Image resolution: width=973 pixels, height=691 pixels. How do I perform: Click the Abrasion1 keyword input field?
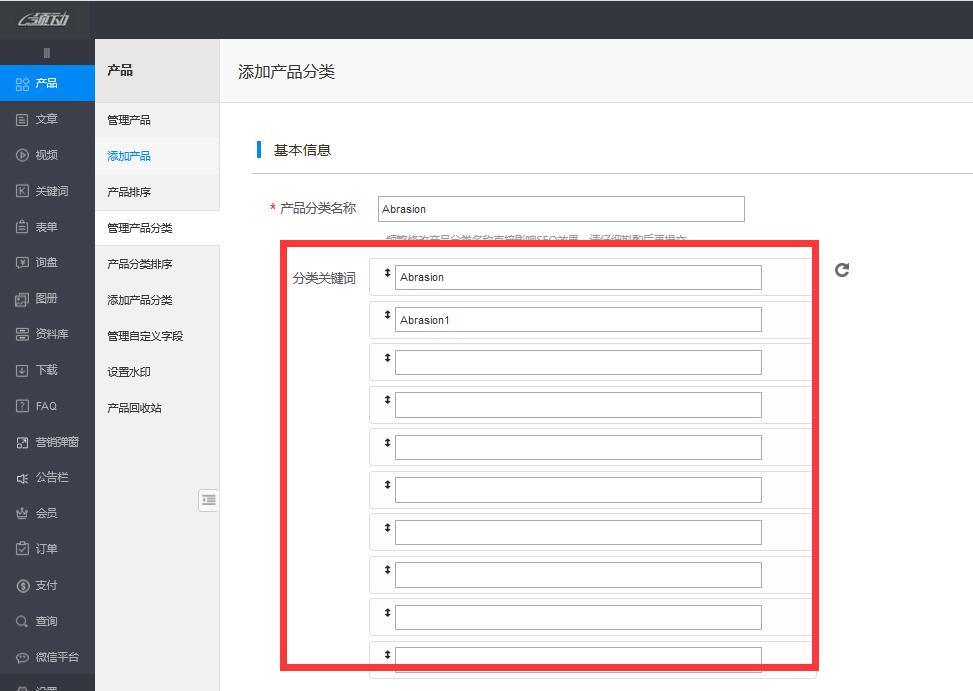pos(578,320)
